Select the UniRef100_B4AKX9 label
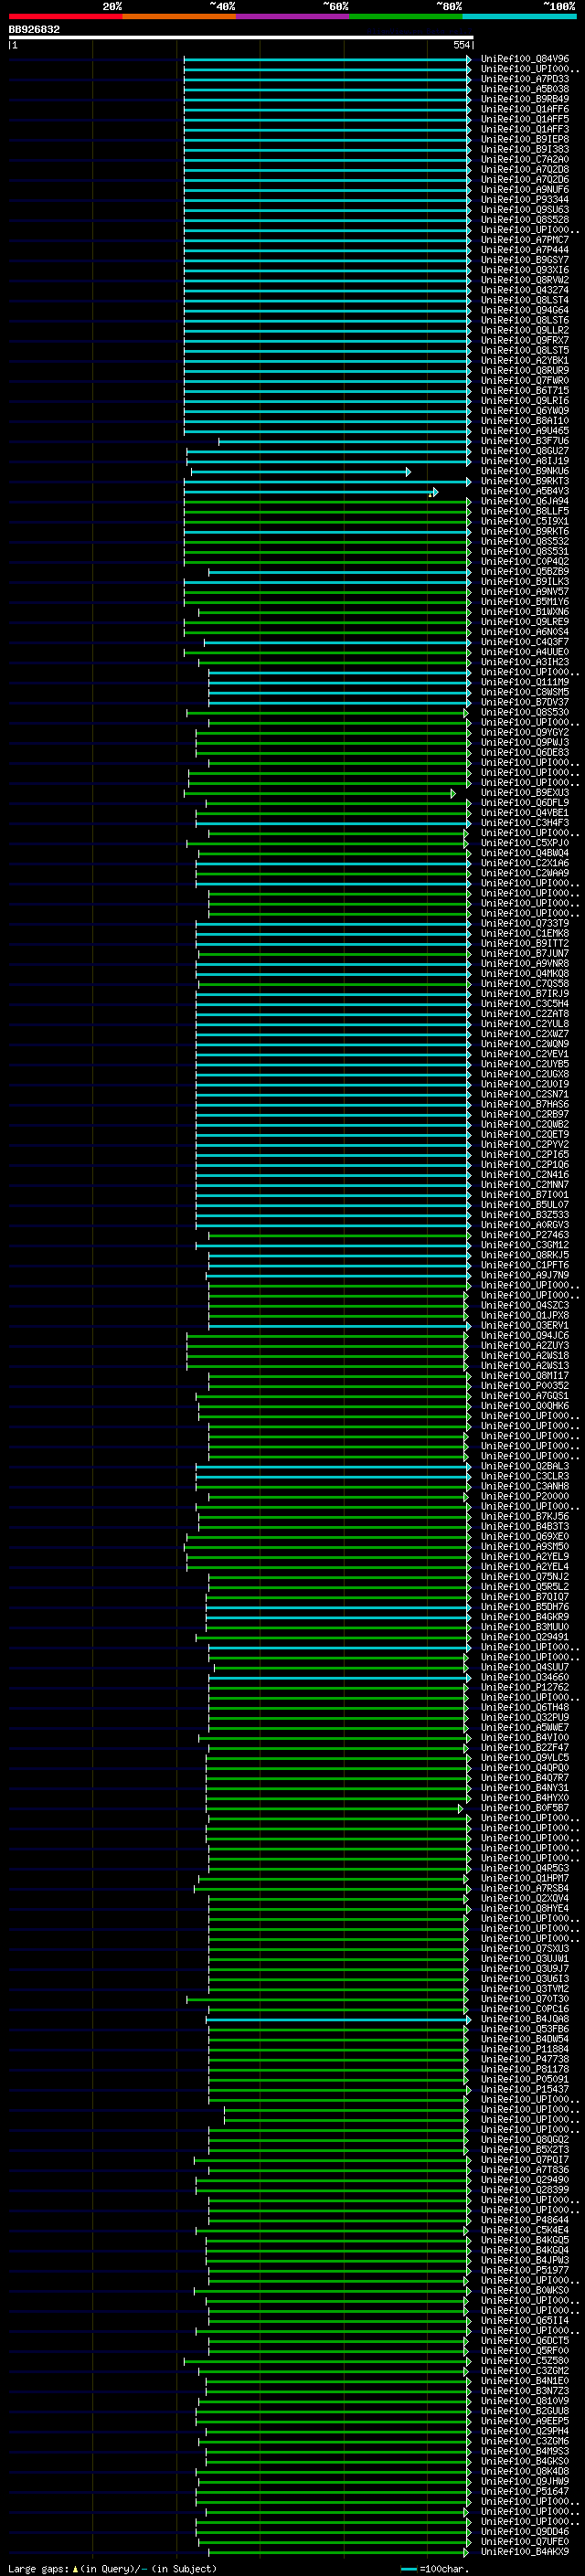Image resolution: width=585 pixels, height=2576 pixels. click(525, 2551)
